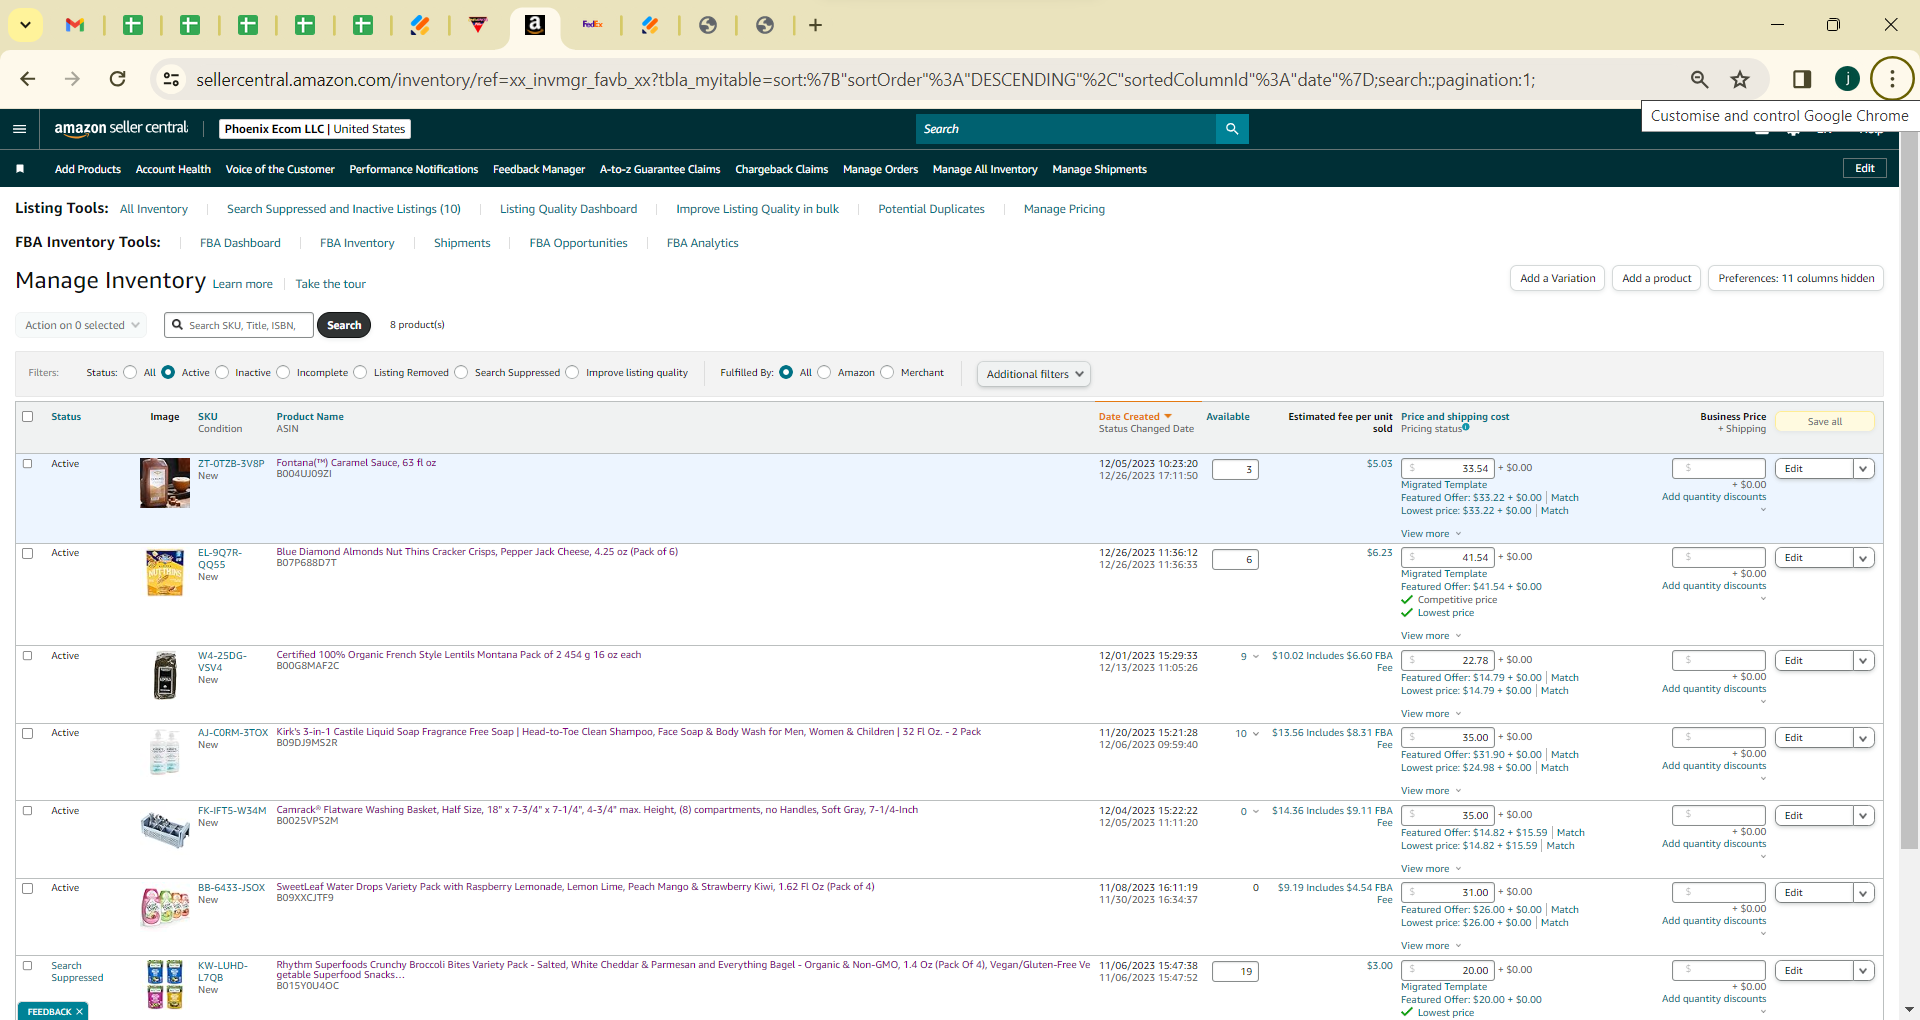Tick checkbox for Organic French Lentils row

(x=28, y=656)
